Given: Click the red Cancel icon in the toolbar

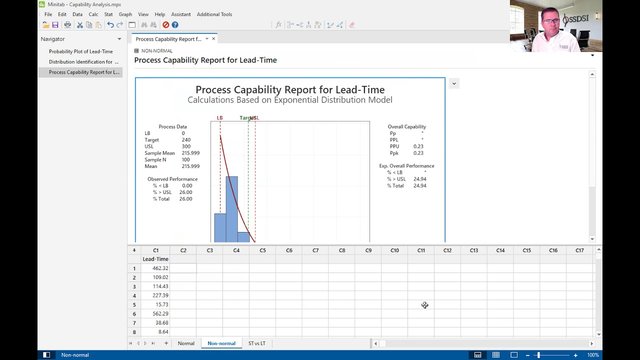Looking at the screenshot, I should (166, 25).
